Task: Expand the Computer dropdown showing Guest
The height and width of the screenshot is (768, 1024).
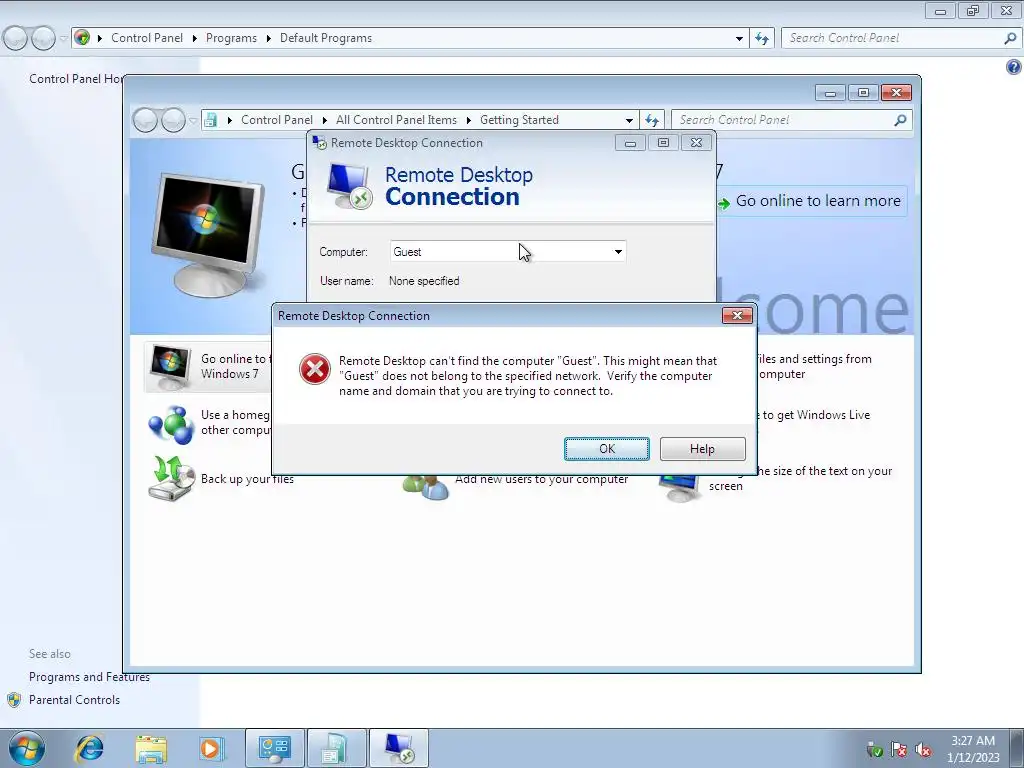Action: [618, 251]
